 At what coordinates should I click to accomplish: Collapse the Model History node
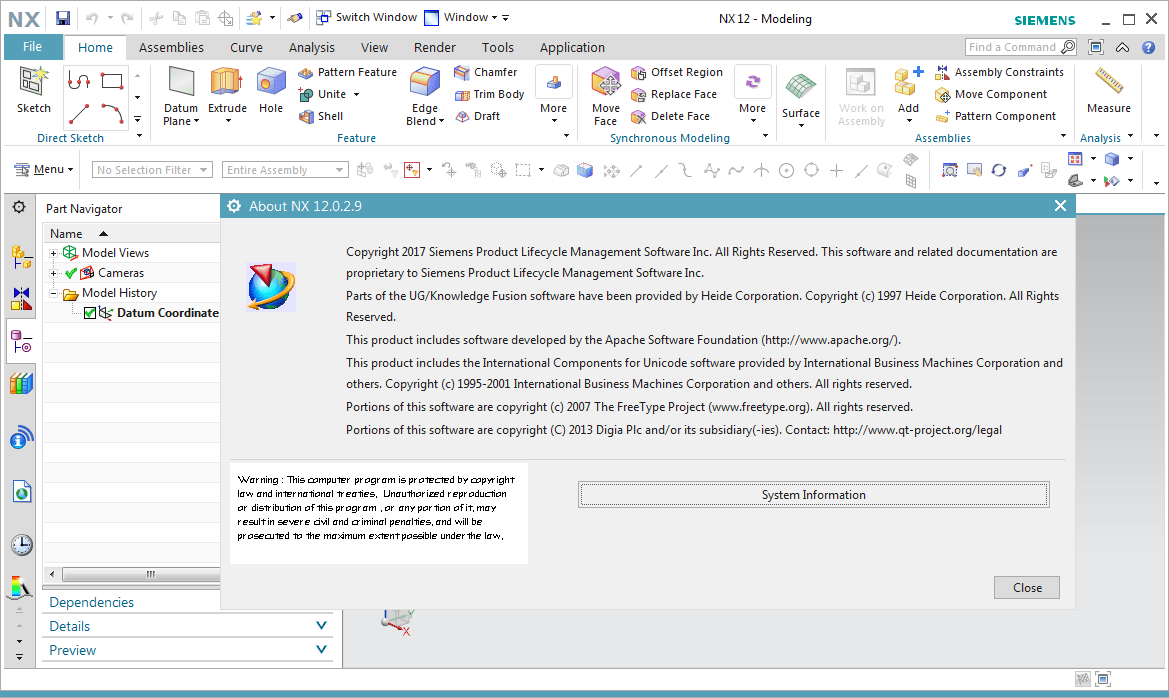(54, 294)
